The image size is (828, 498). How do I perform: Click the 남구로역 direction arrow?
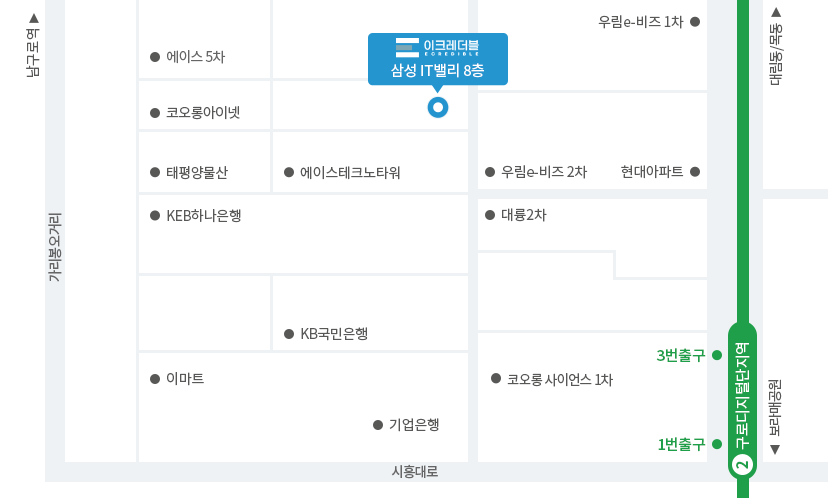coord(34,18)
